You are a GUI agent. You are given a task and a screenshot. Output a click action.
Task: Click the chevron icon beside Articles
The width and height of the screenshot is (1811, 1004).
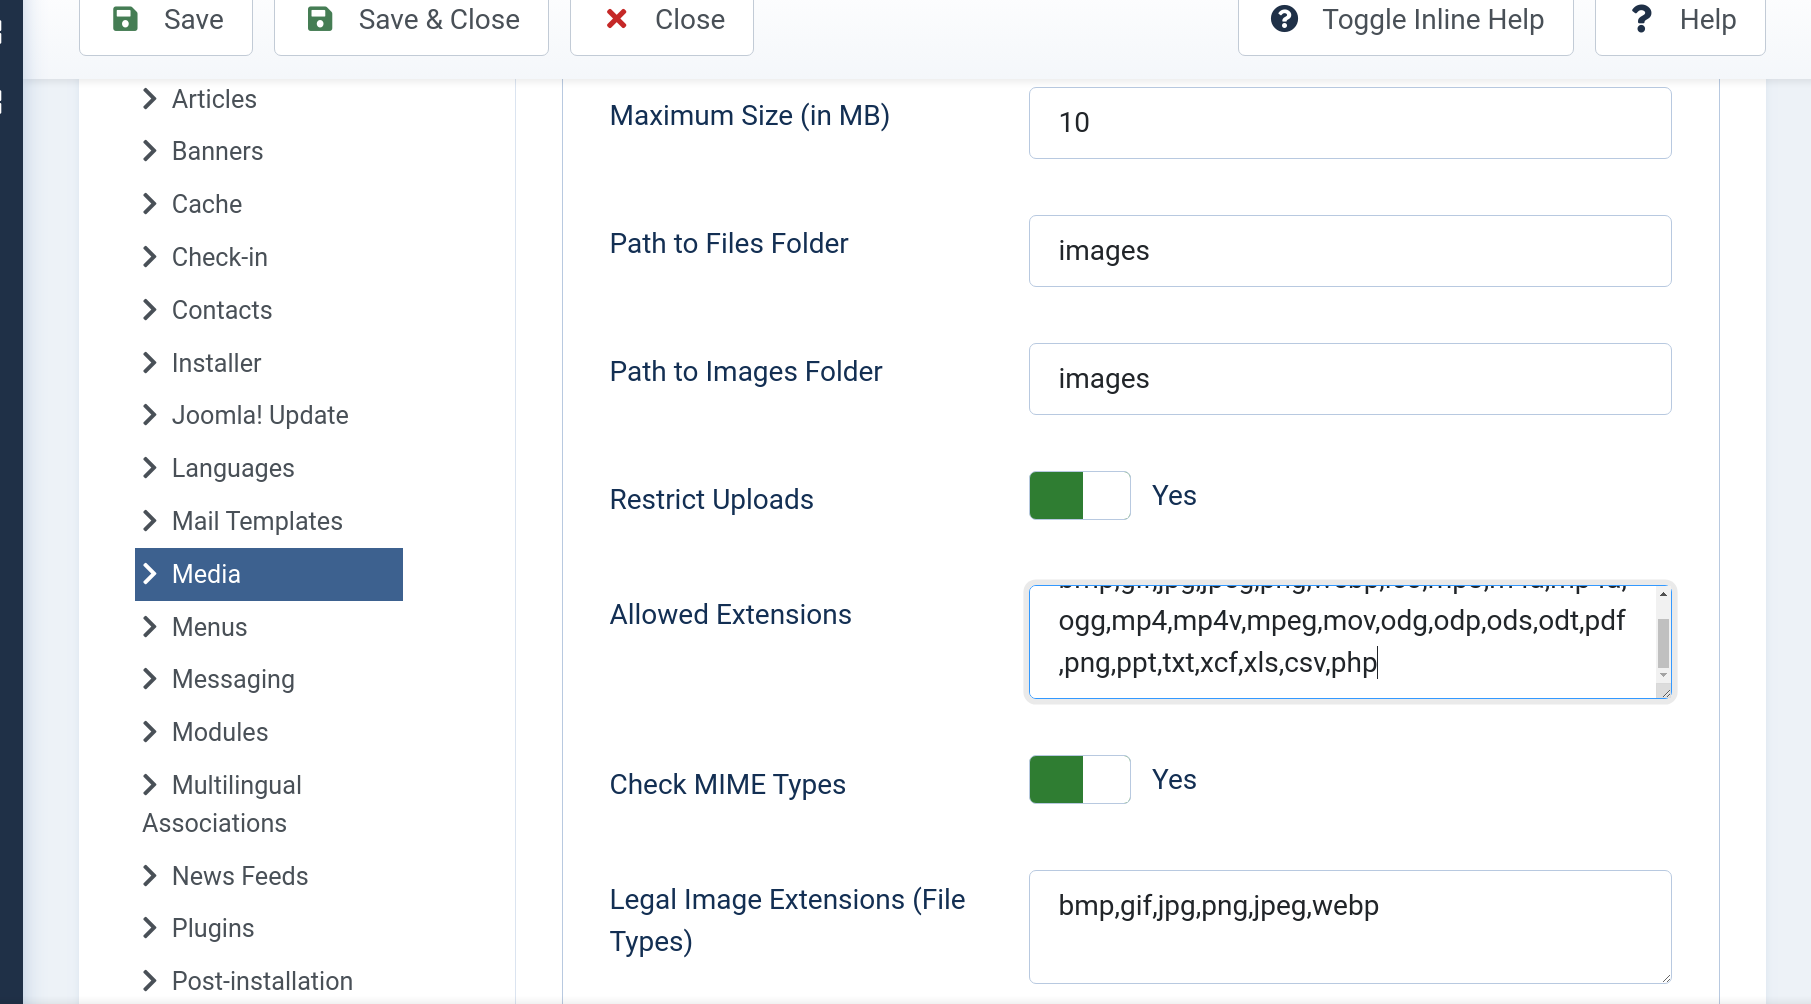150,99
